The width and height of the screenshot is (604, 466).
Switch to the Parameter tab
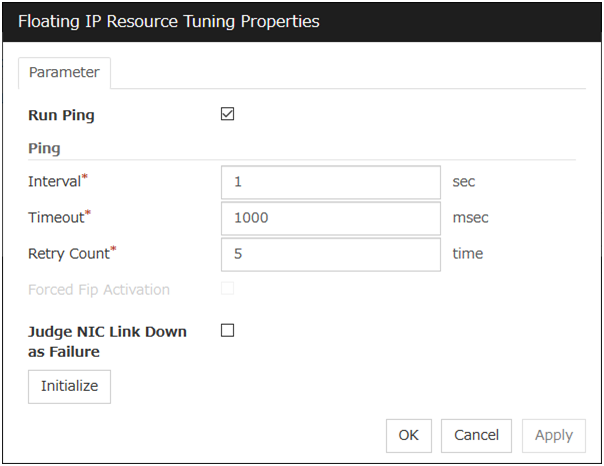click(64, 72)
